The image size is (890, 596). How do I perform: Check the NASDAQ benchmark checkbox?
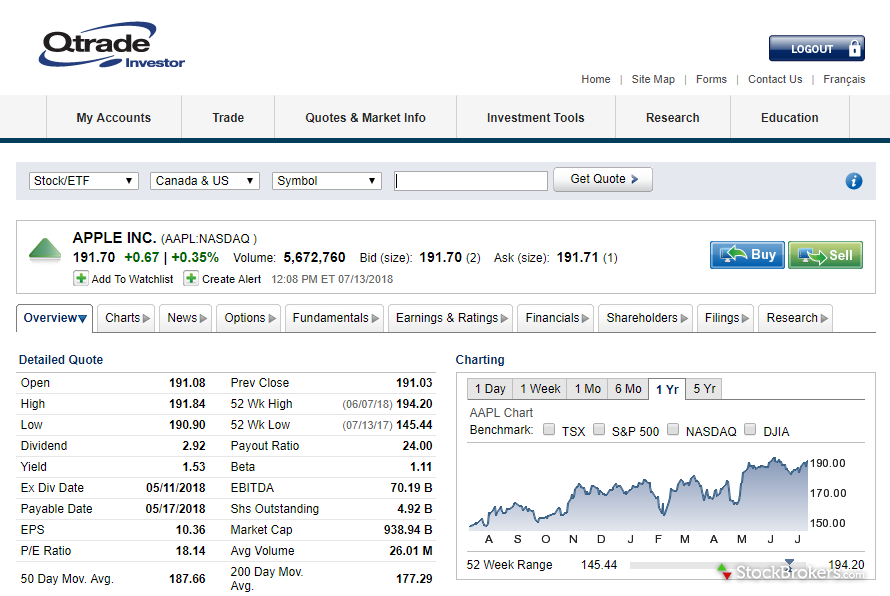coord(673,430)
